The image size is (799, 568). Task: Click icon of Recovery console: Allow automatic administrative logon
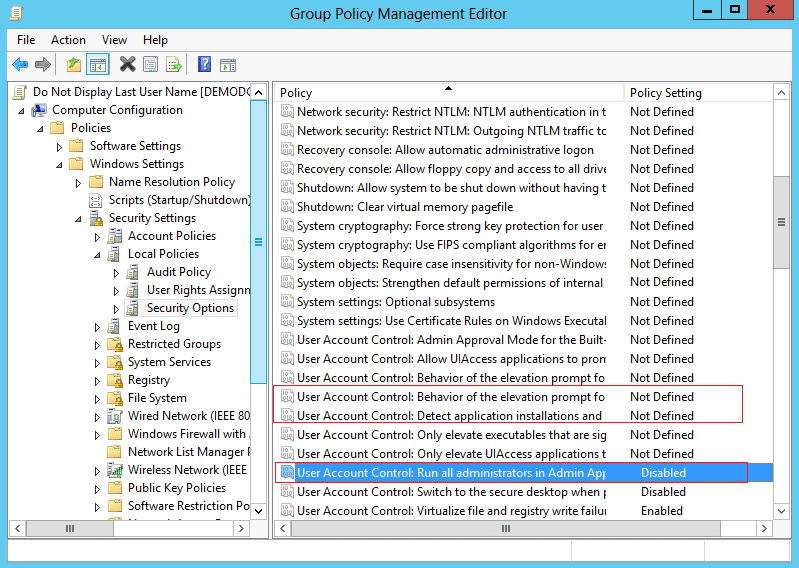287,150
